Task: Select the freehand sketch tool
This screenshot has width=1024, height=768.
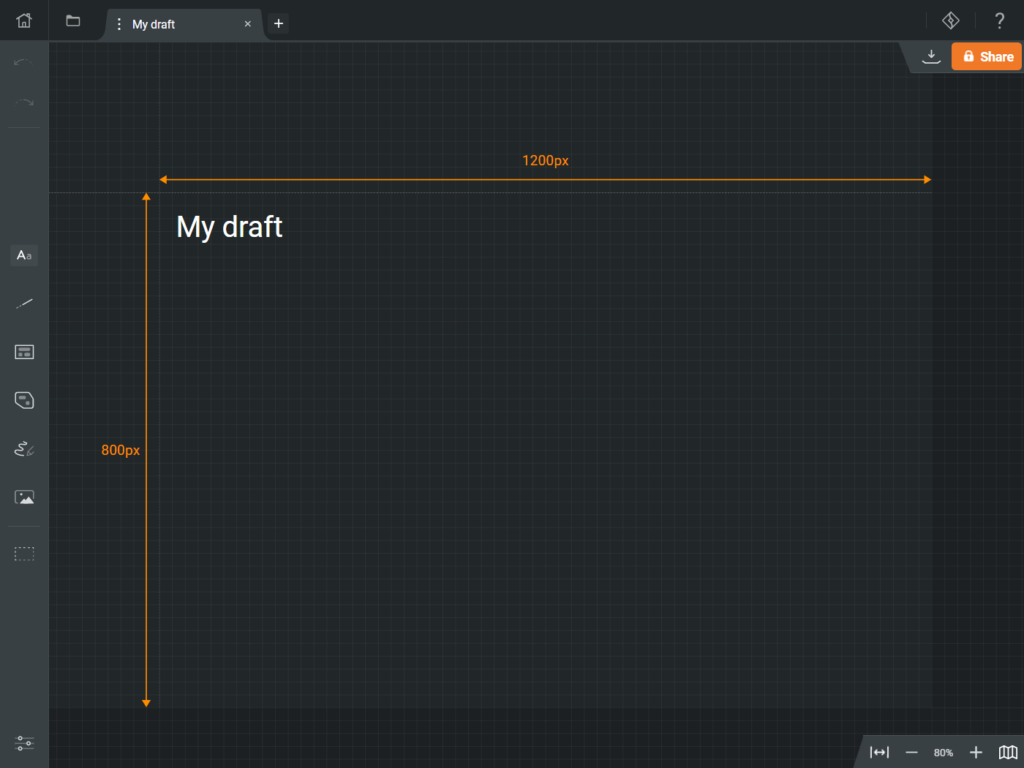Action: pyautogui.click(x=24, y=449)
